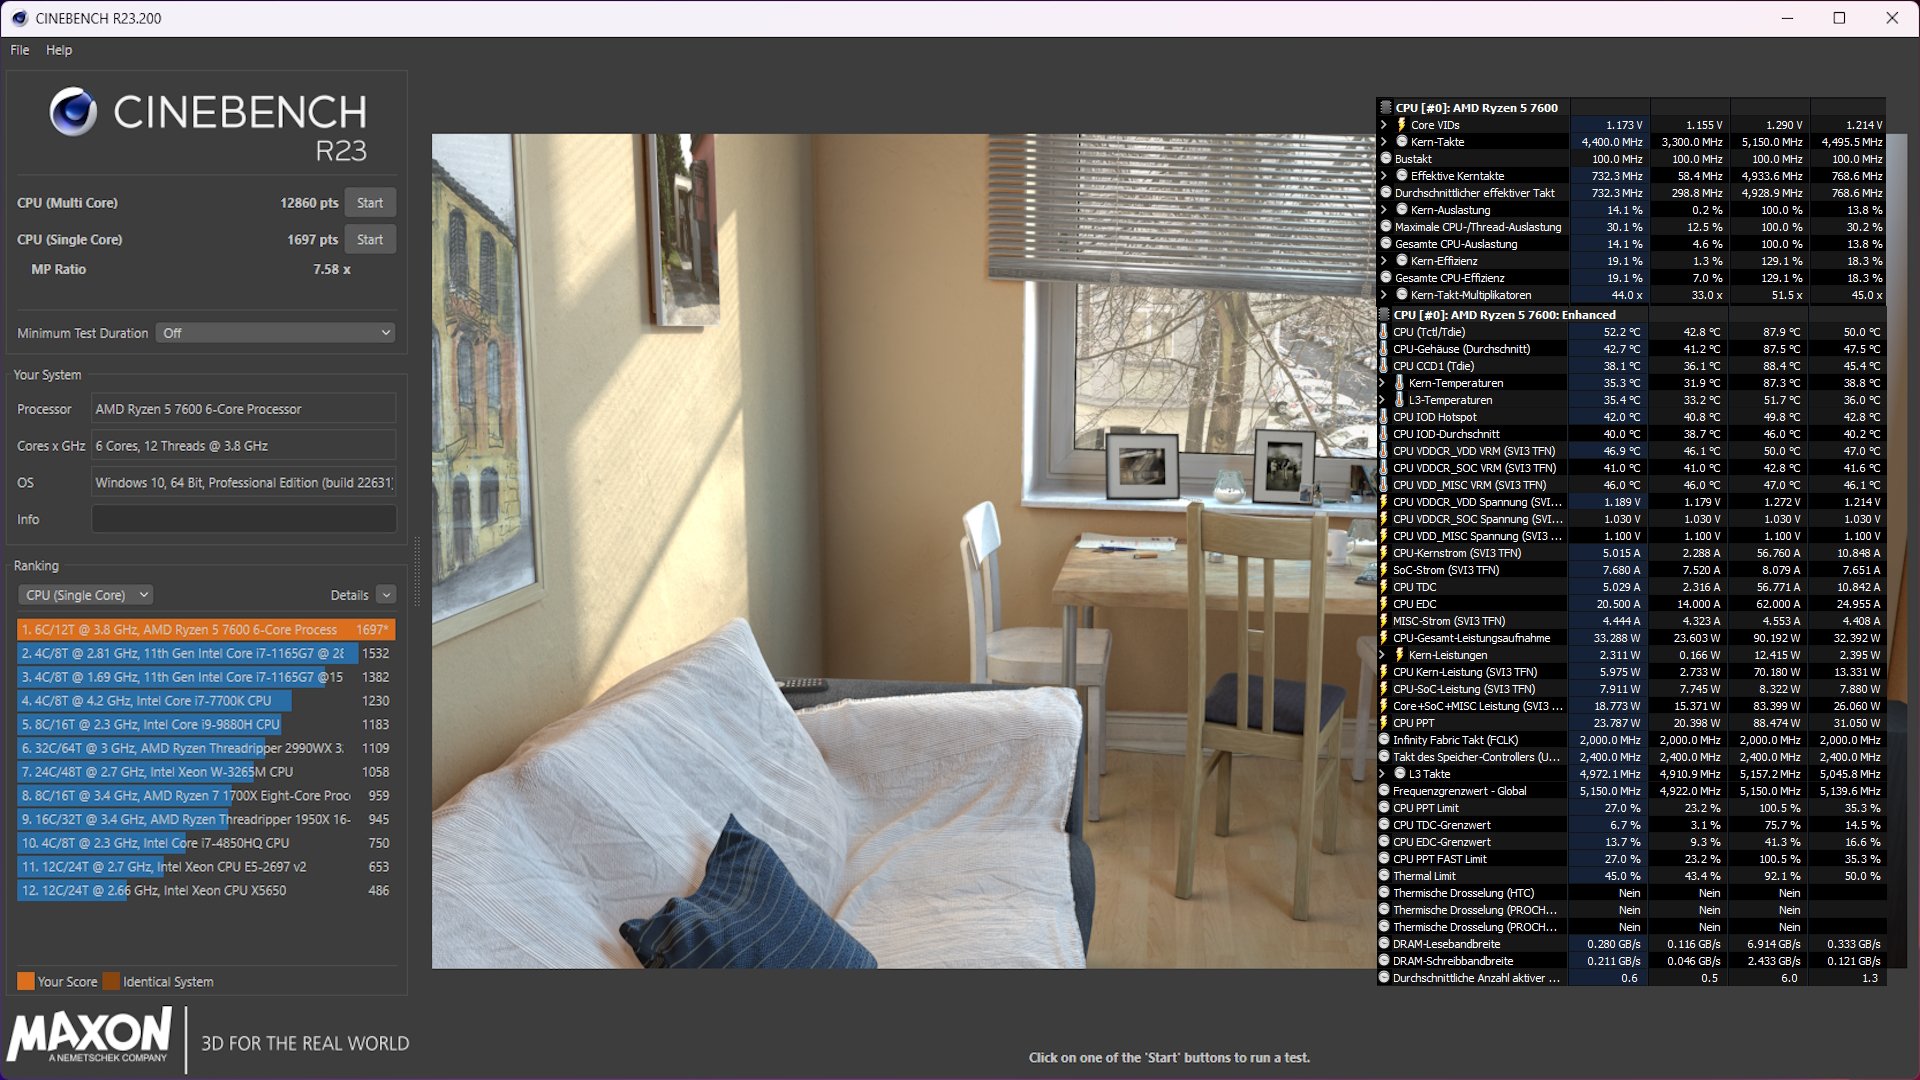
Task: Click the Cores x GHz field
Action: pos(244,446)
